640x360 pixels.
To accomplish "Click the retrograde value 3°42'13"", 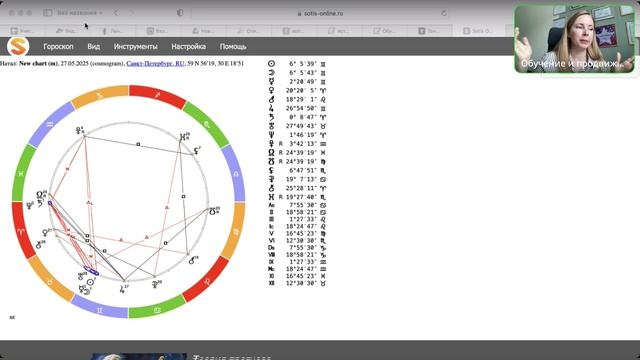I will click(x=303, y=144).
